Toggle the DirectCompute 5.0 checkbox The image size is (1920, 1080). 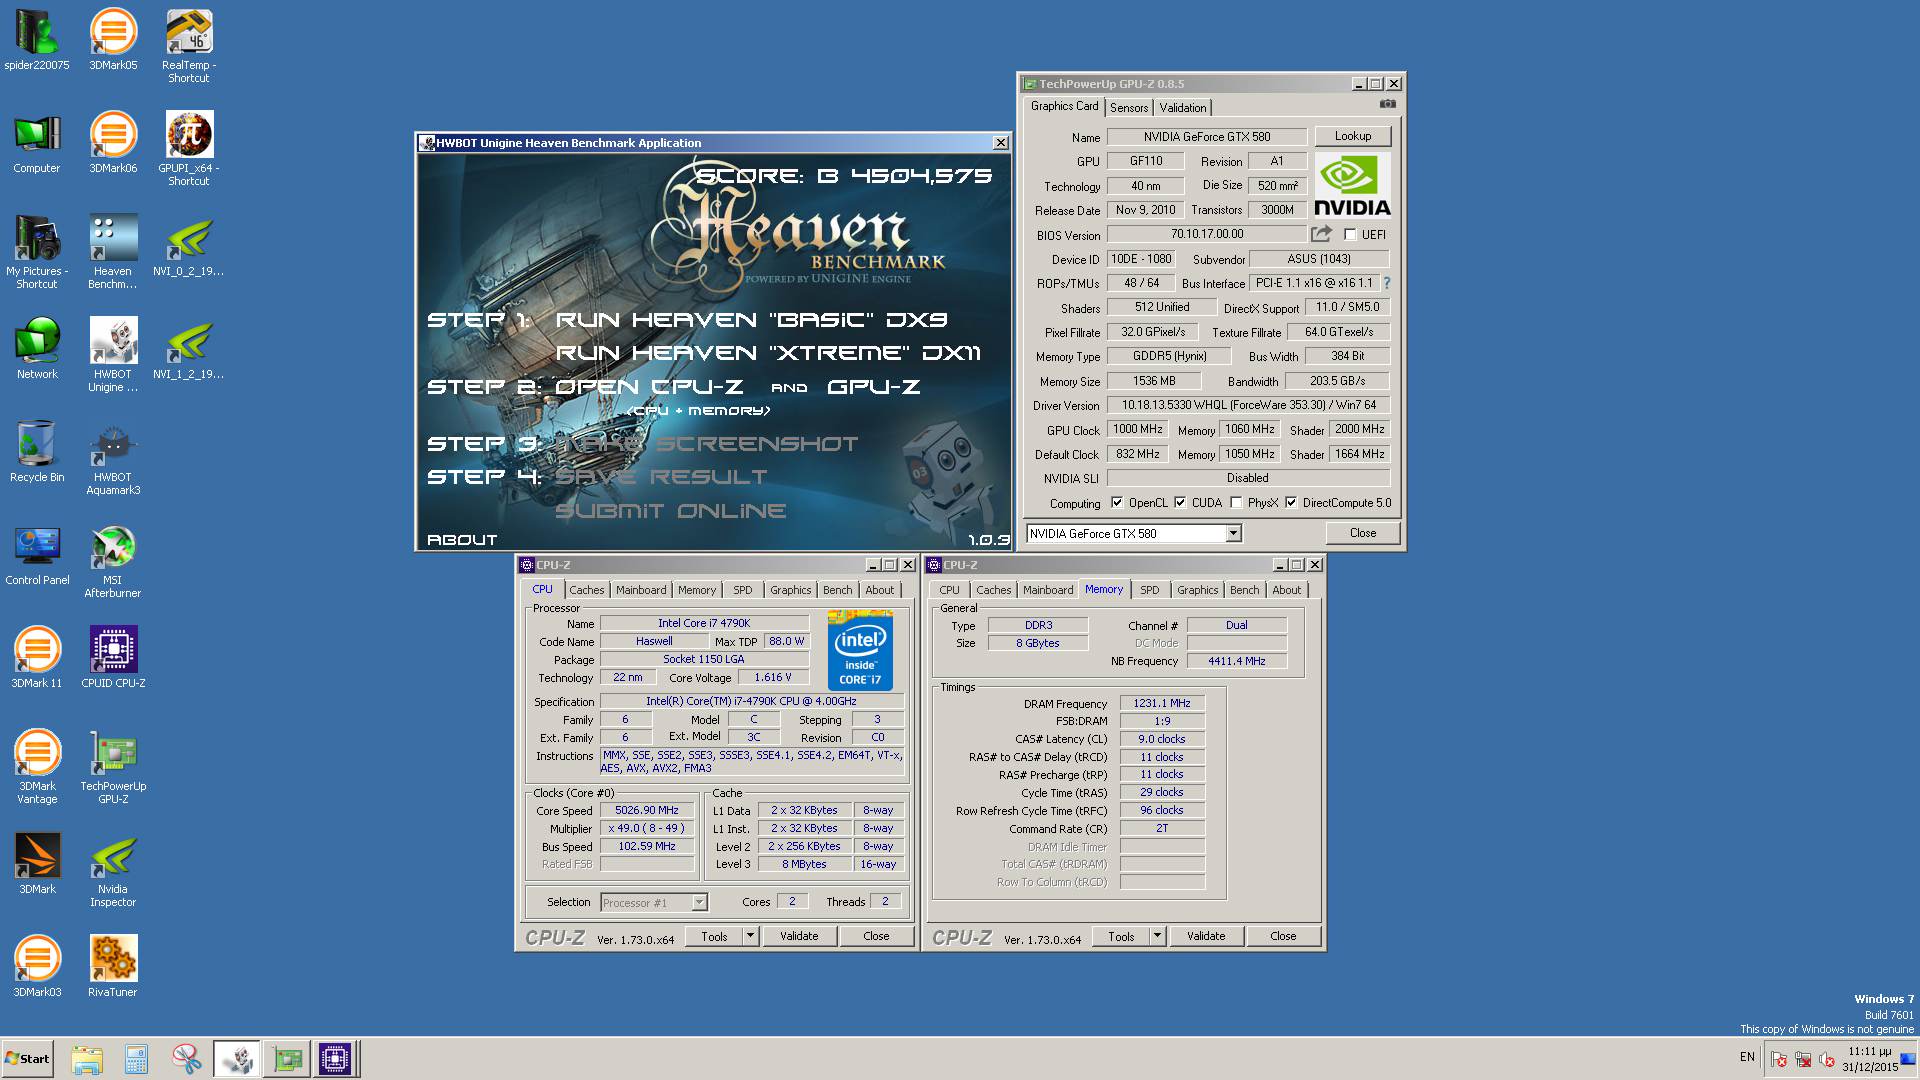(x=1291, y=503)
